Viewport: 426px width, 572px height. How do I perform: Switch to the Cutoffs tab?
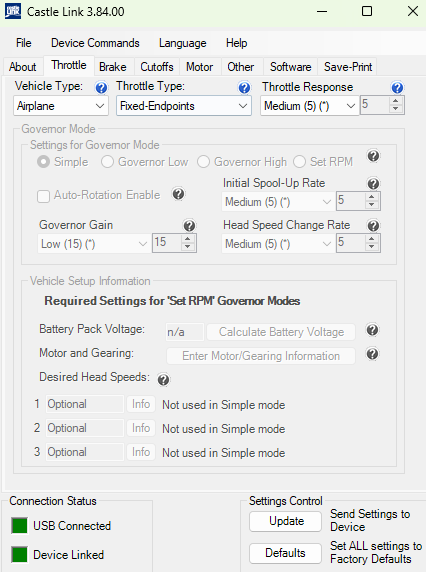pyautogui.click(x=157, y=67)
